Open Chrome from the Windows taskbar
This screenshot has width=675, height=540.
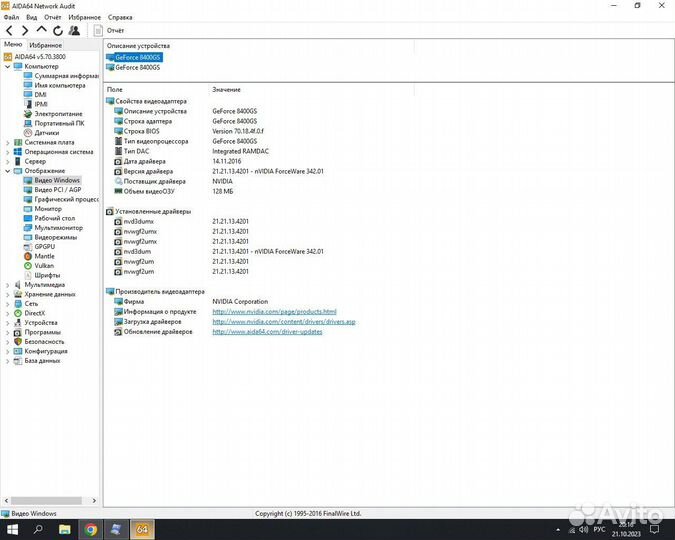pyautogui.click(x=91, y=528)
